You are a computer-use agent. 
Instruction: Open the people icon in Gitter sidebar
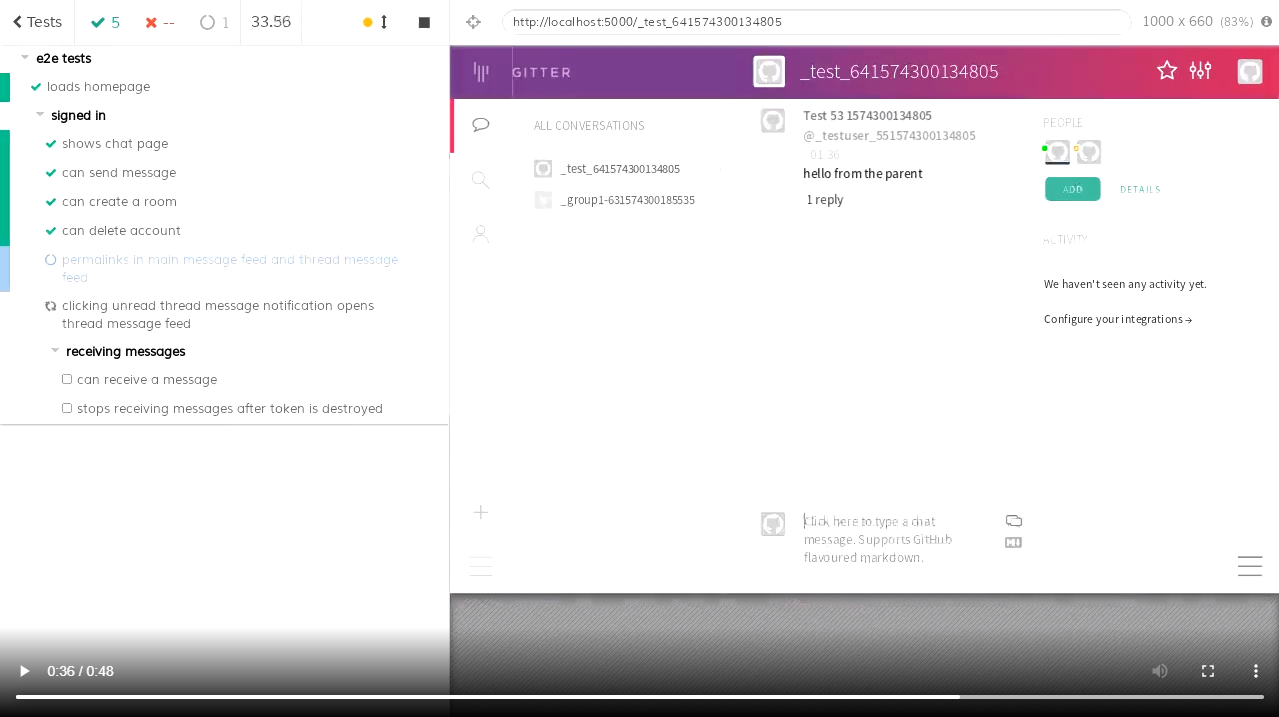coord(481,234)
